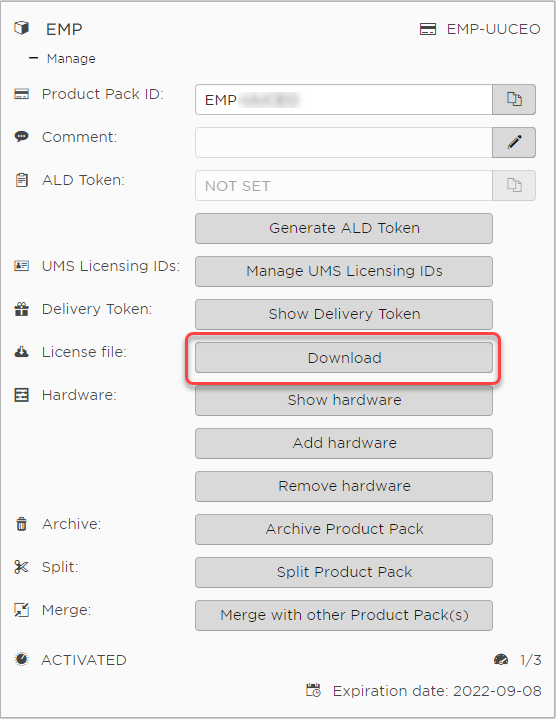The height and width of the screenshot is (719, 556).
Task: Click the ACTIVATED status icon
Action: (21, 659)
